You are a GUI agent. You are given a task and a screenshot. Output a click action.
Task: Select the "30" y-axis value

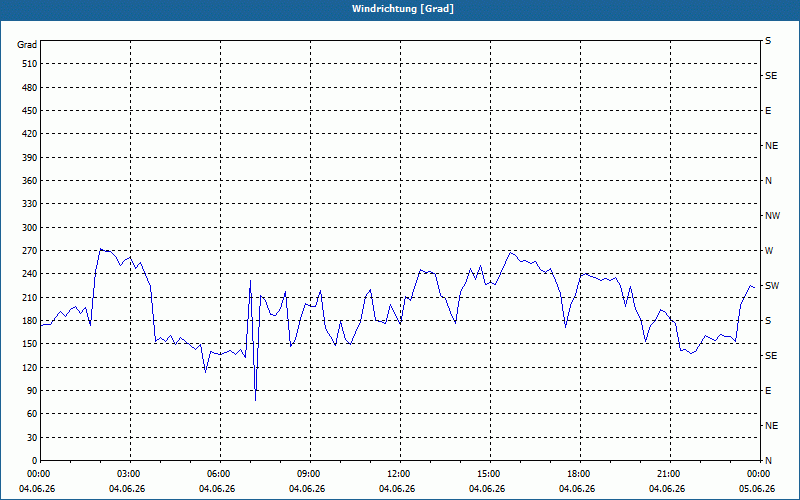32,437
